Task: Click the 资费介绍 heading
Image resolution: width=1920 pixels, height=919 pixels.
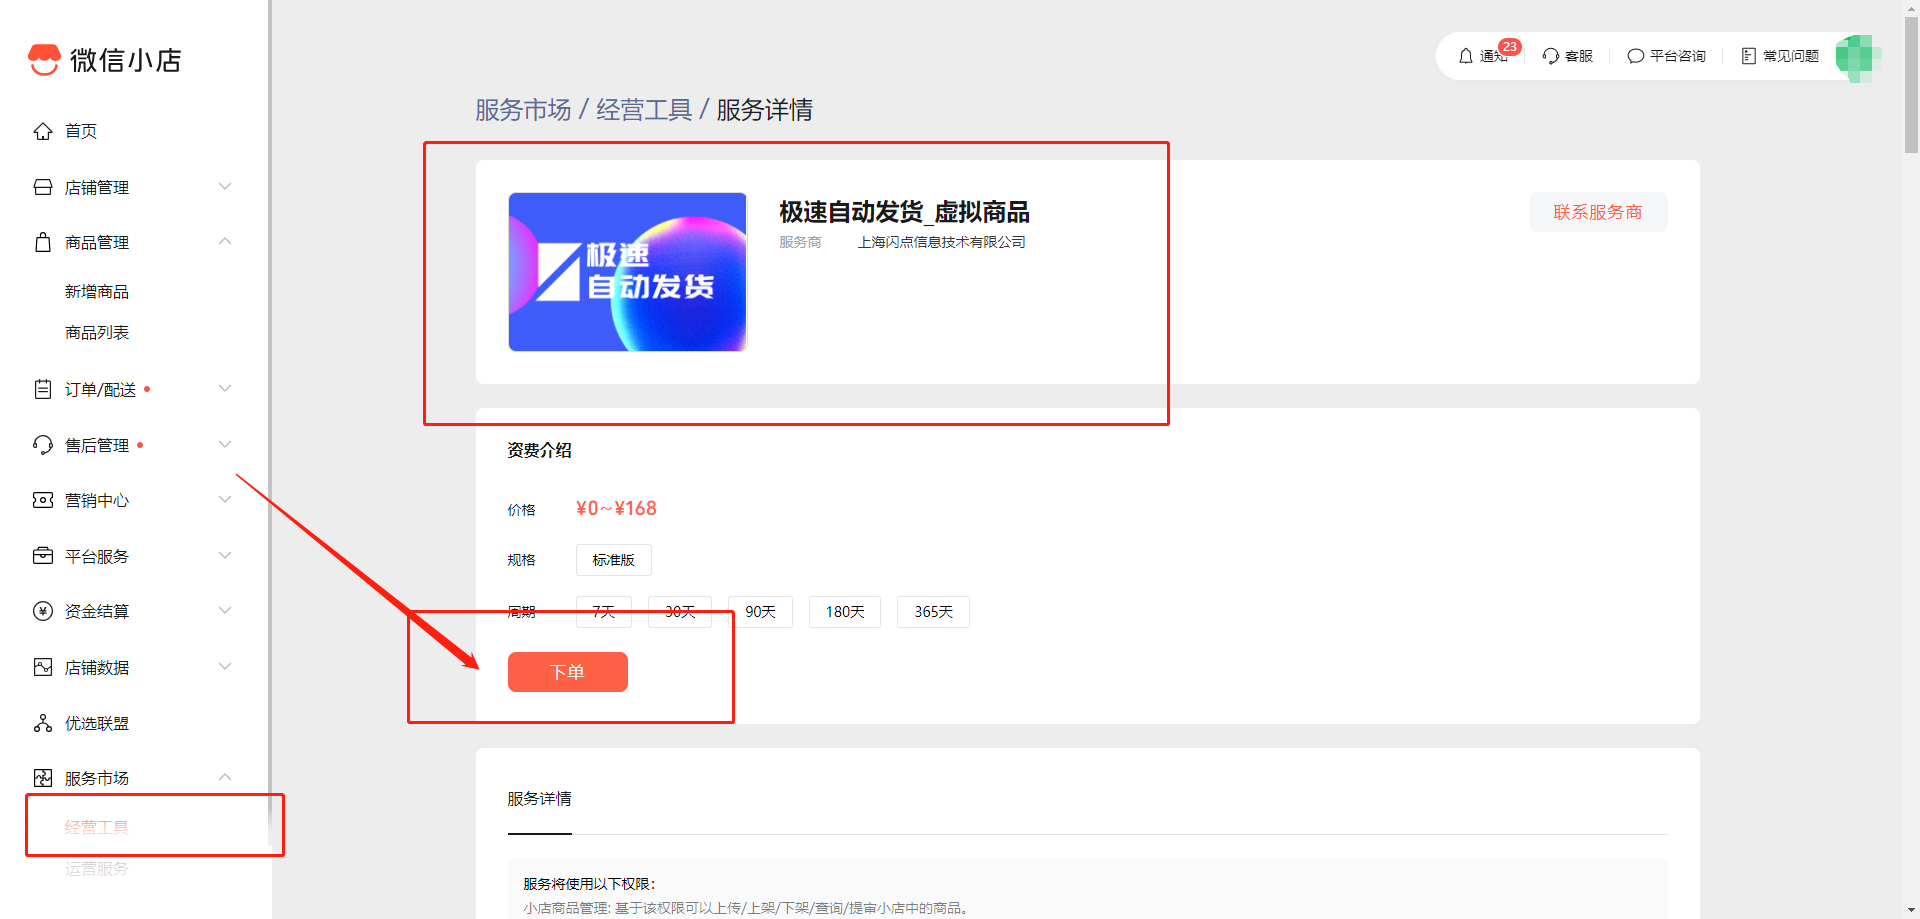Action: [x=539, y=450]
